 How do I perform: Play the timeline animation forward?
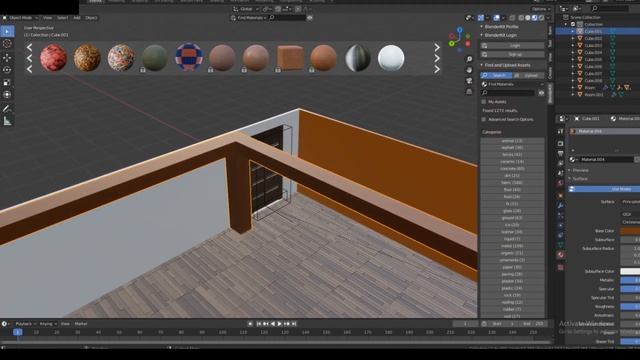pyautogui.click(x=280, y=324)
